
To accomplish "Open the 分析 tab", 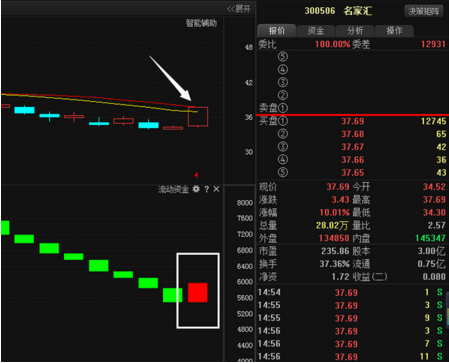I will click(355, 31).
